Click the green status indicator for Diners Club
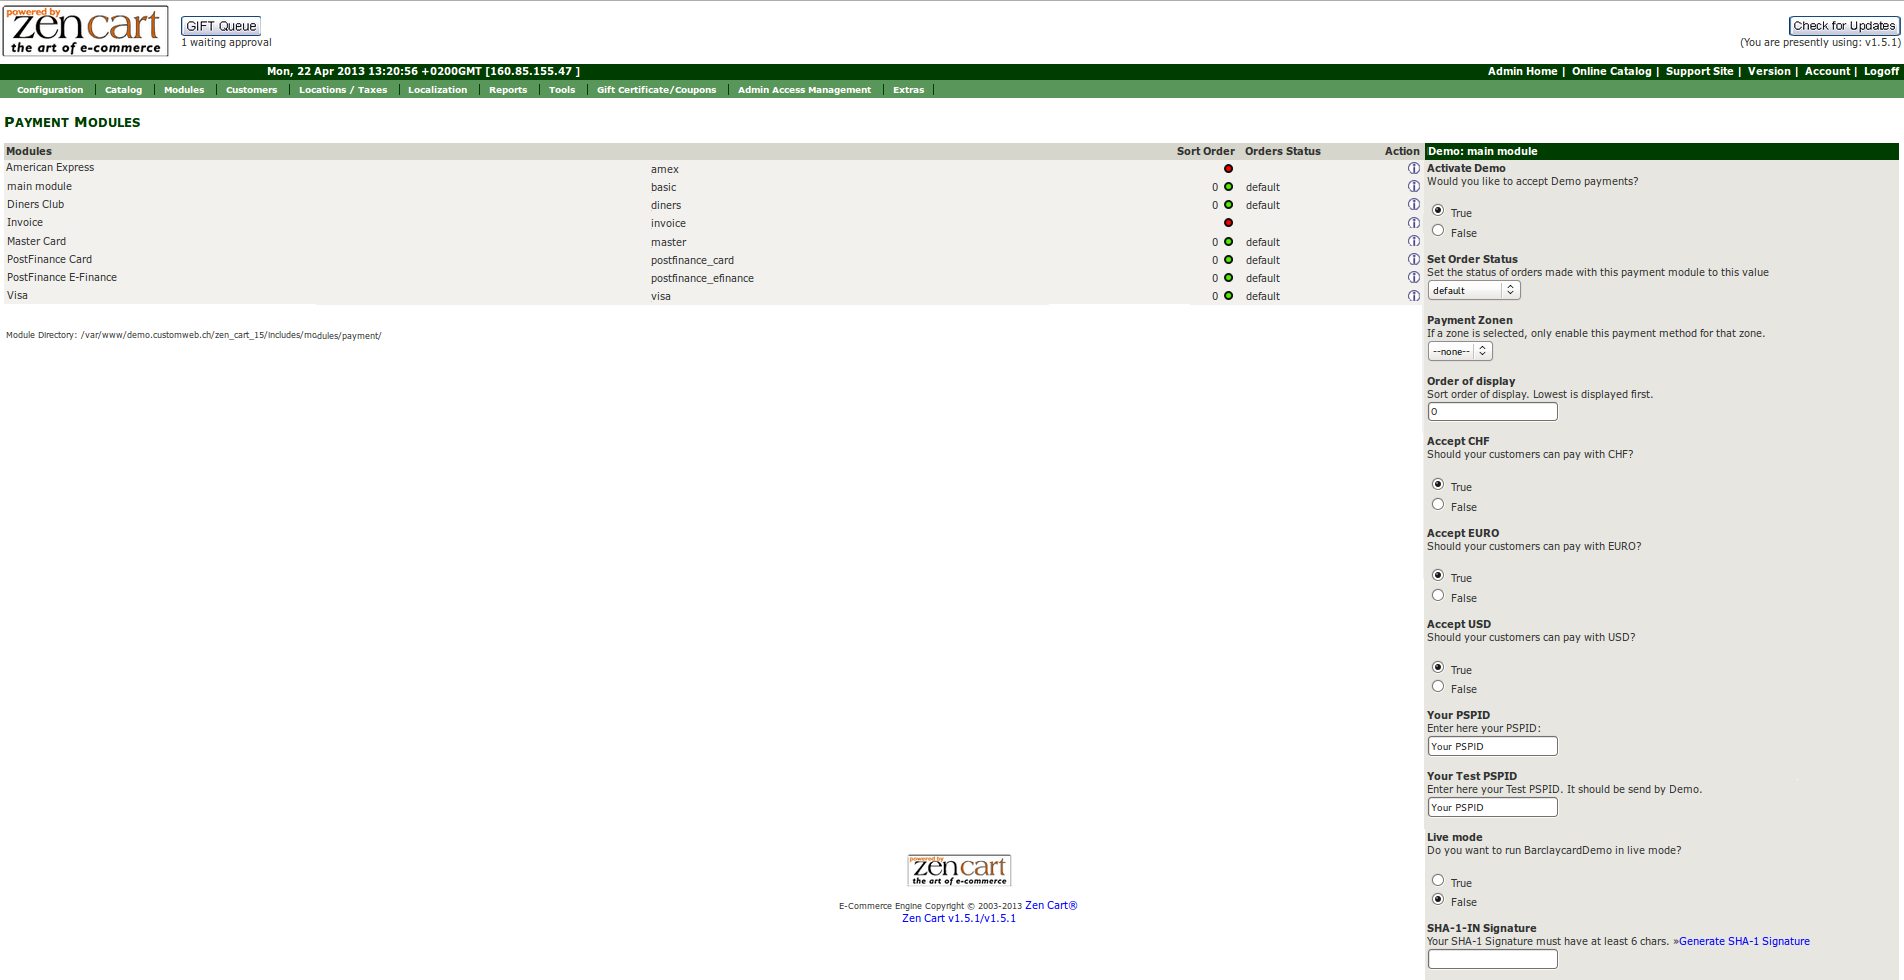 pyautogui.click(x=1228, y=205)
